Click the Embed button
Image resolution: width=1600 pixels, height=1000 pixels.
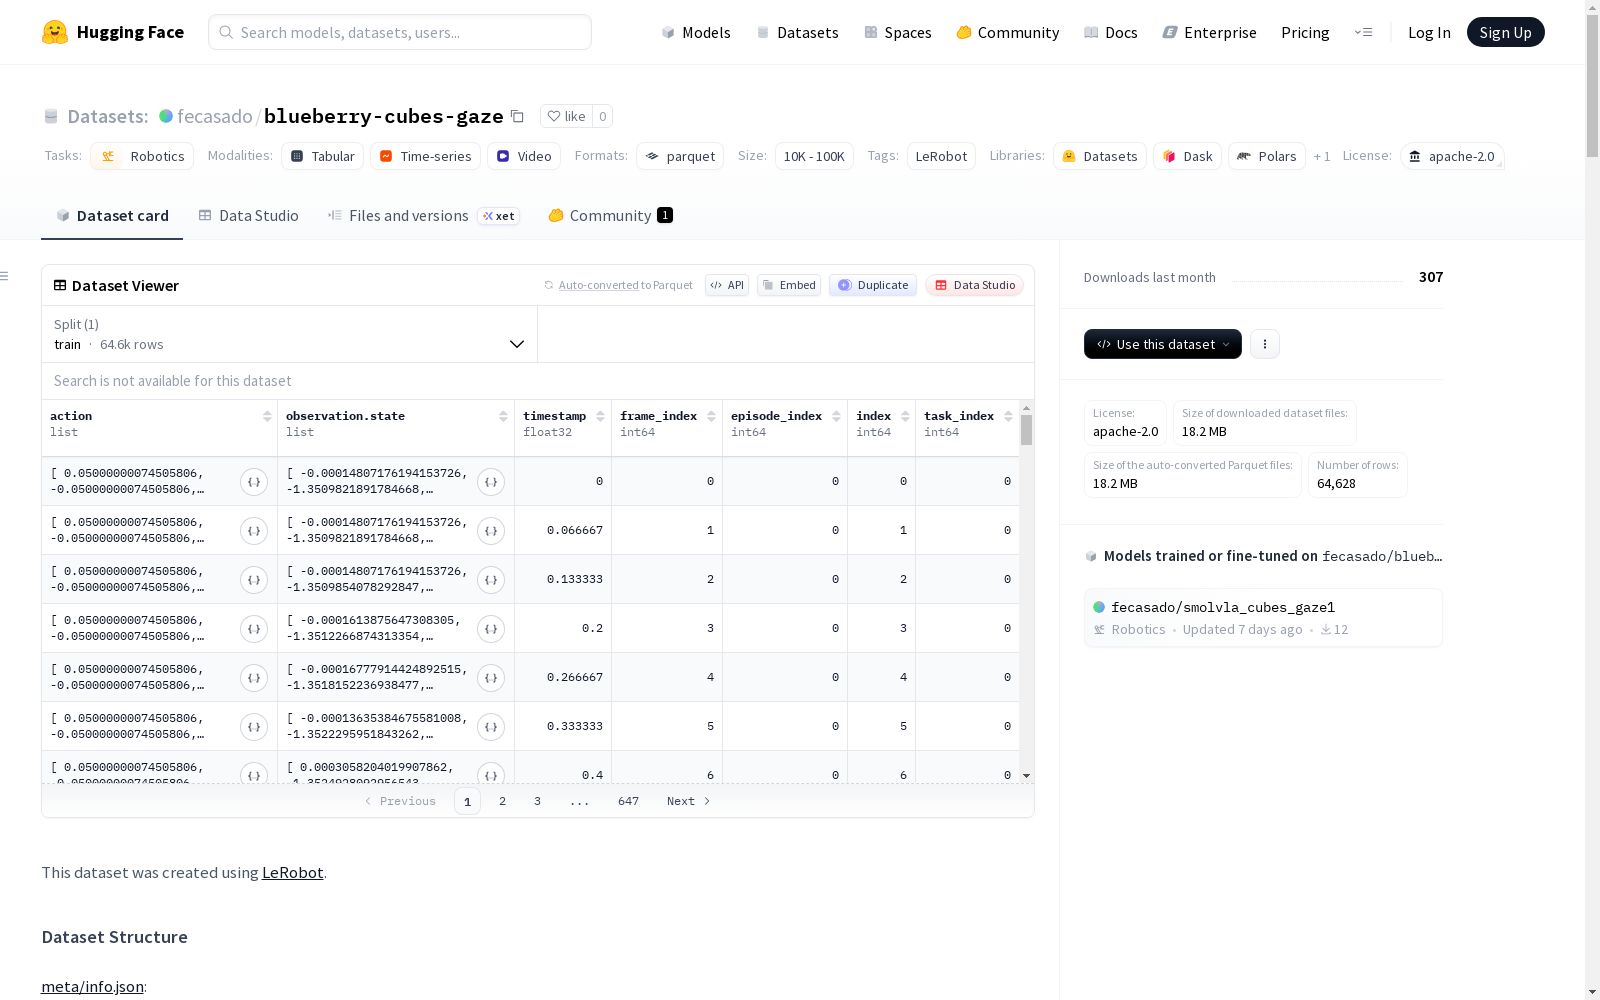(789, 285)
